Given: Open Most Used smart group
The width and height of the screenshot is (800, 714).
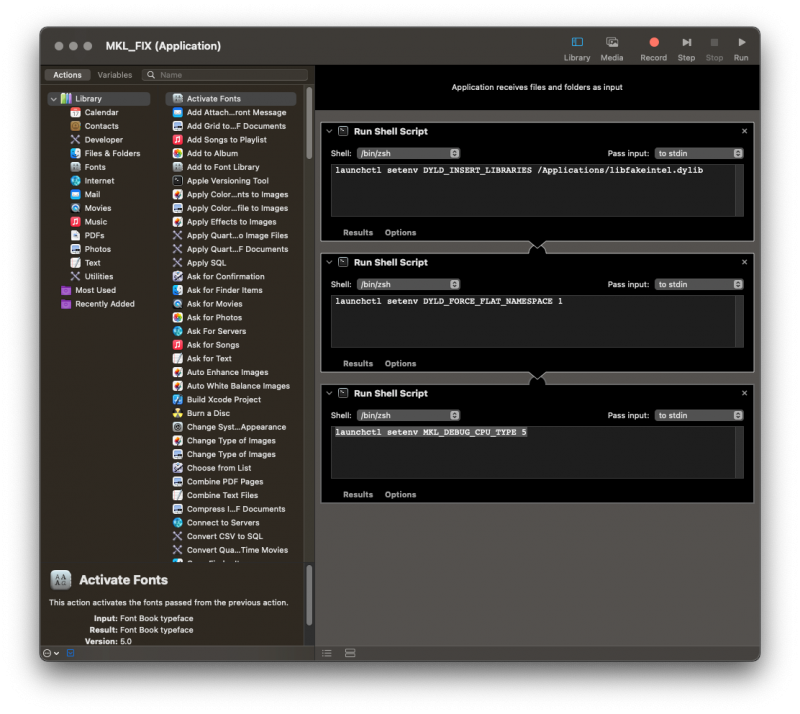Looking at the screenshot, I should [95, 290].
